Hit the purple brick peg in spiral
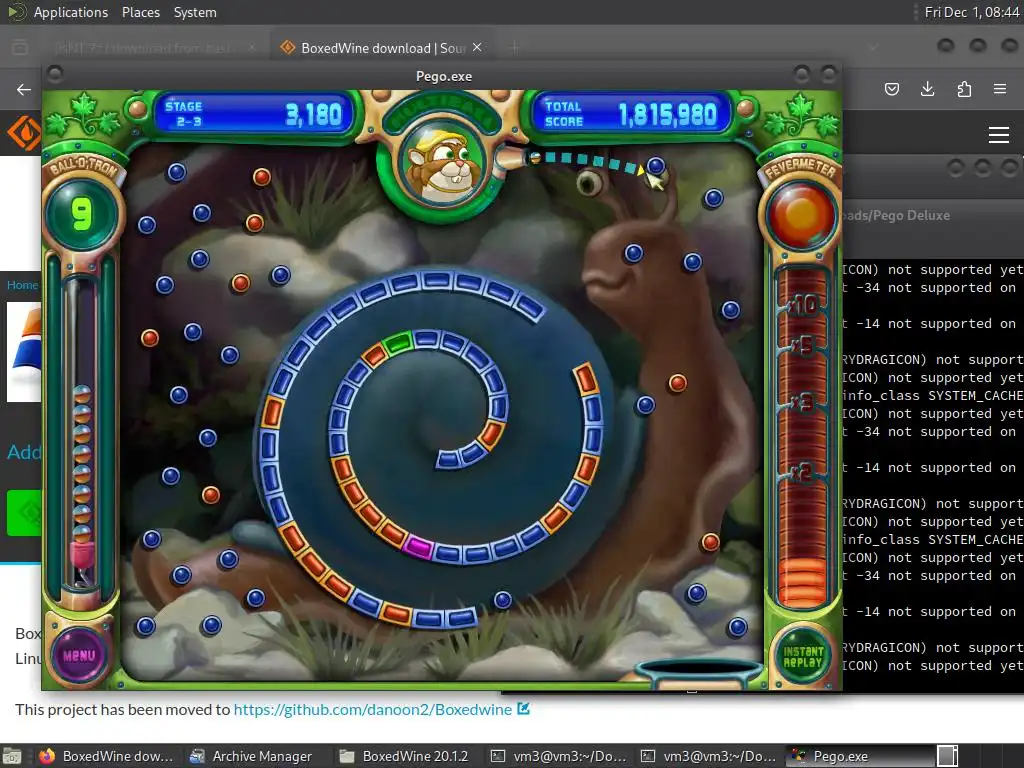 (418, 547)
